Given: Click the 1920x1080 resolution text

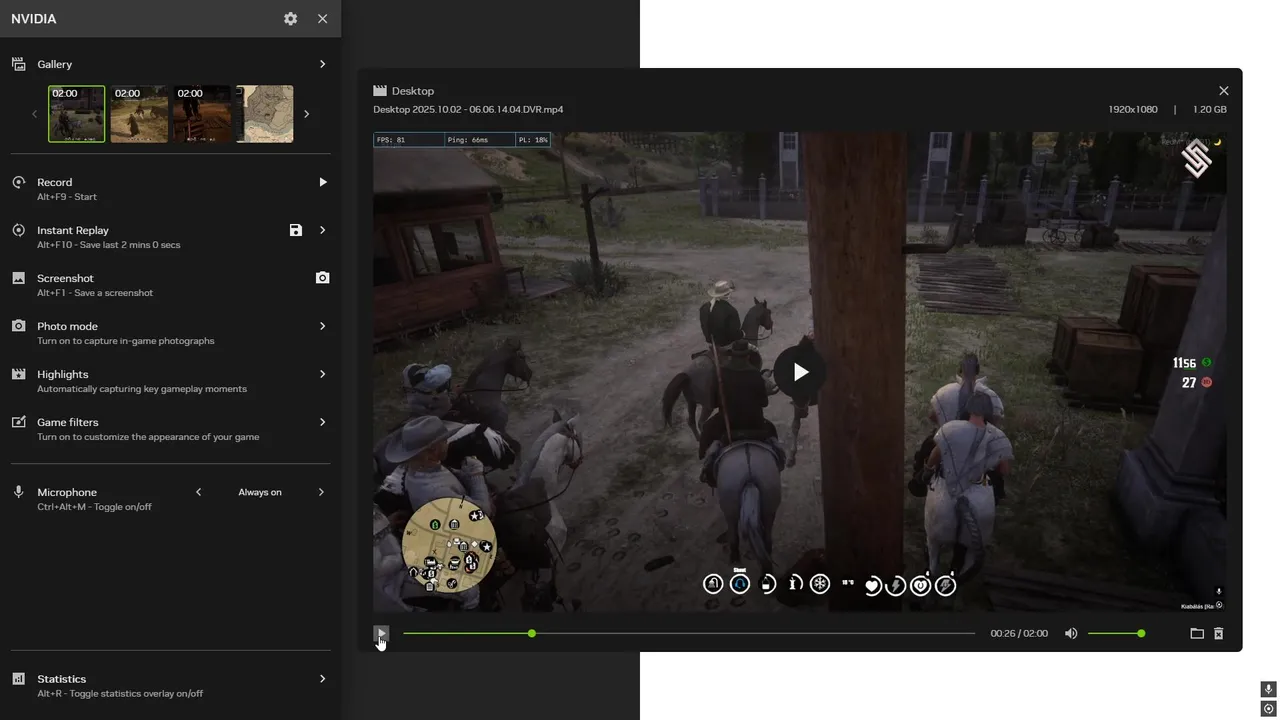Looking at the screenshot, I should (1133, 109).
